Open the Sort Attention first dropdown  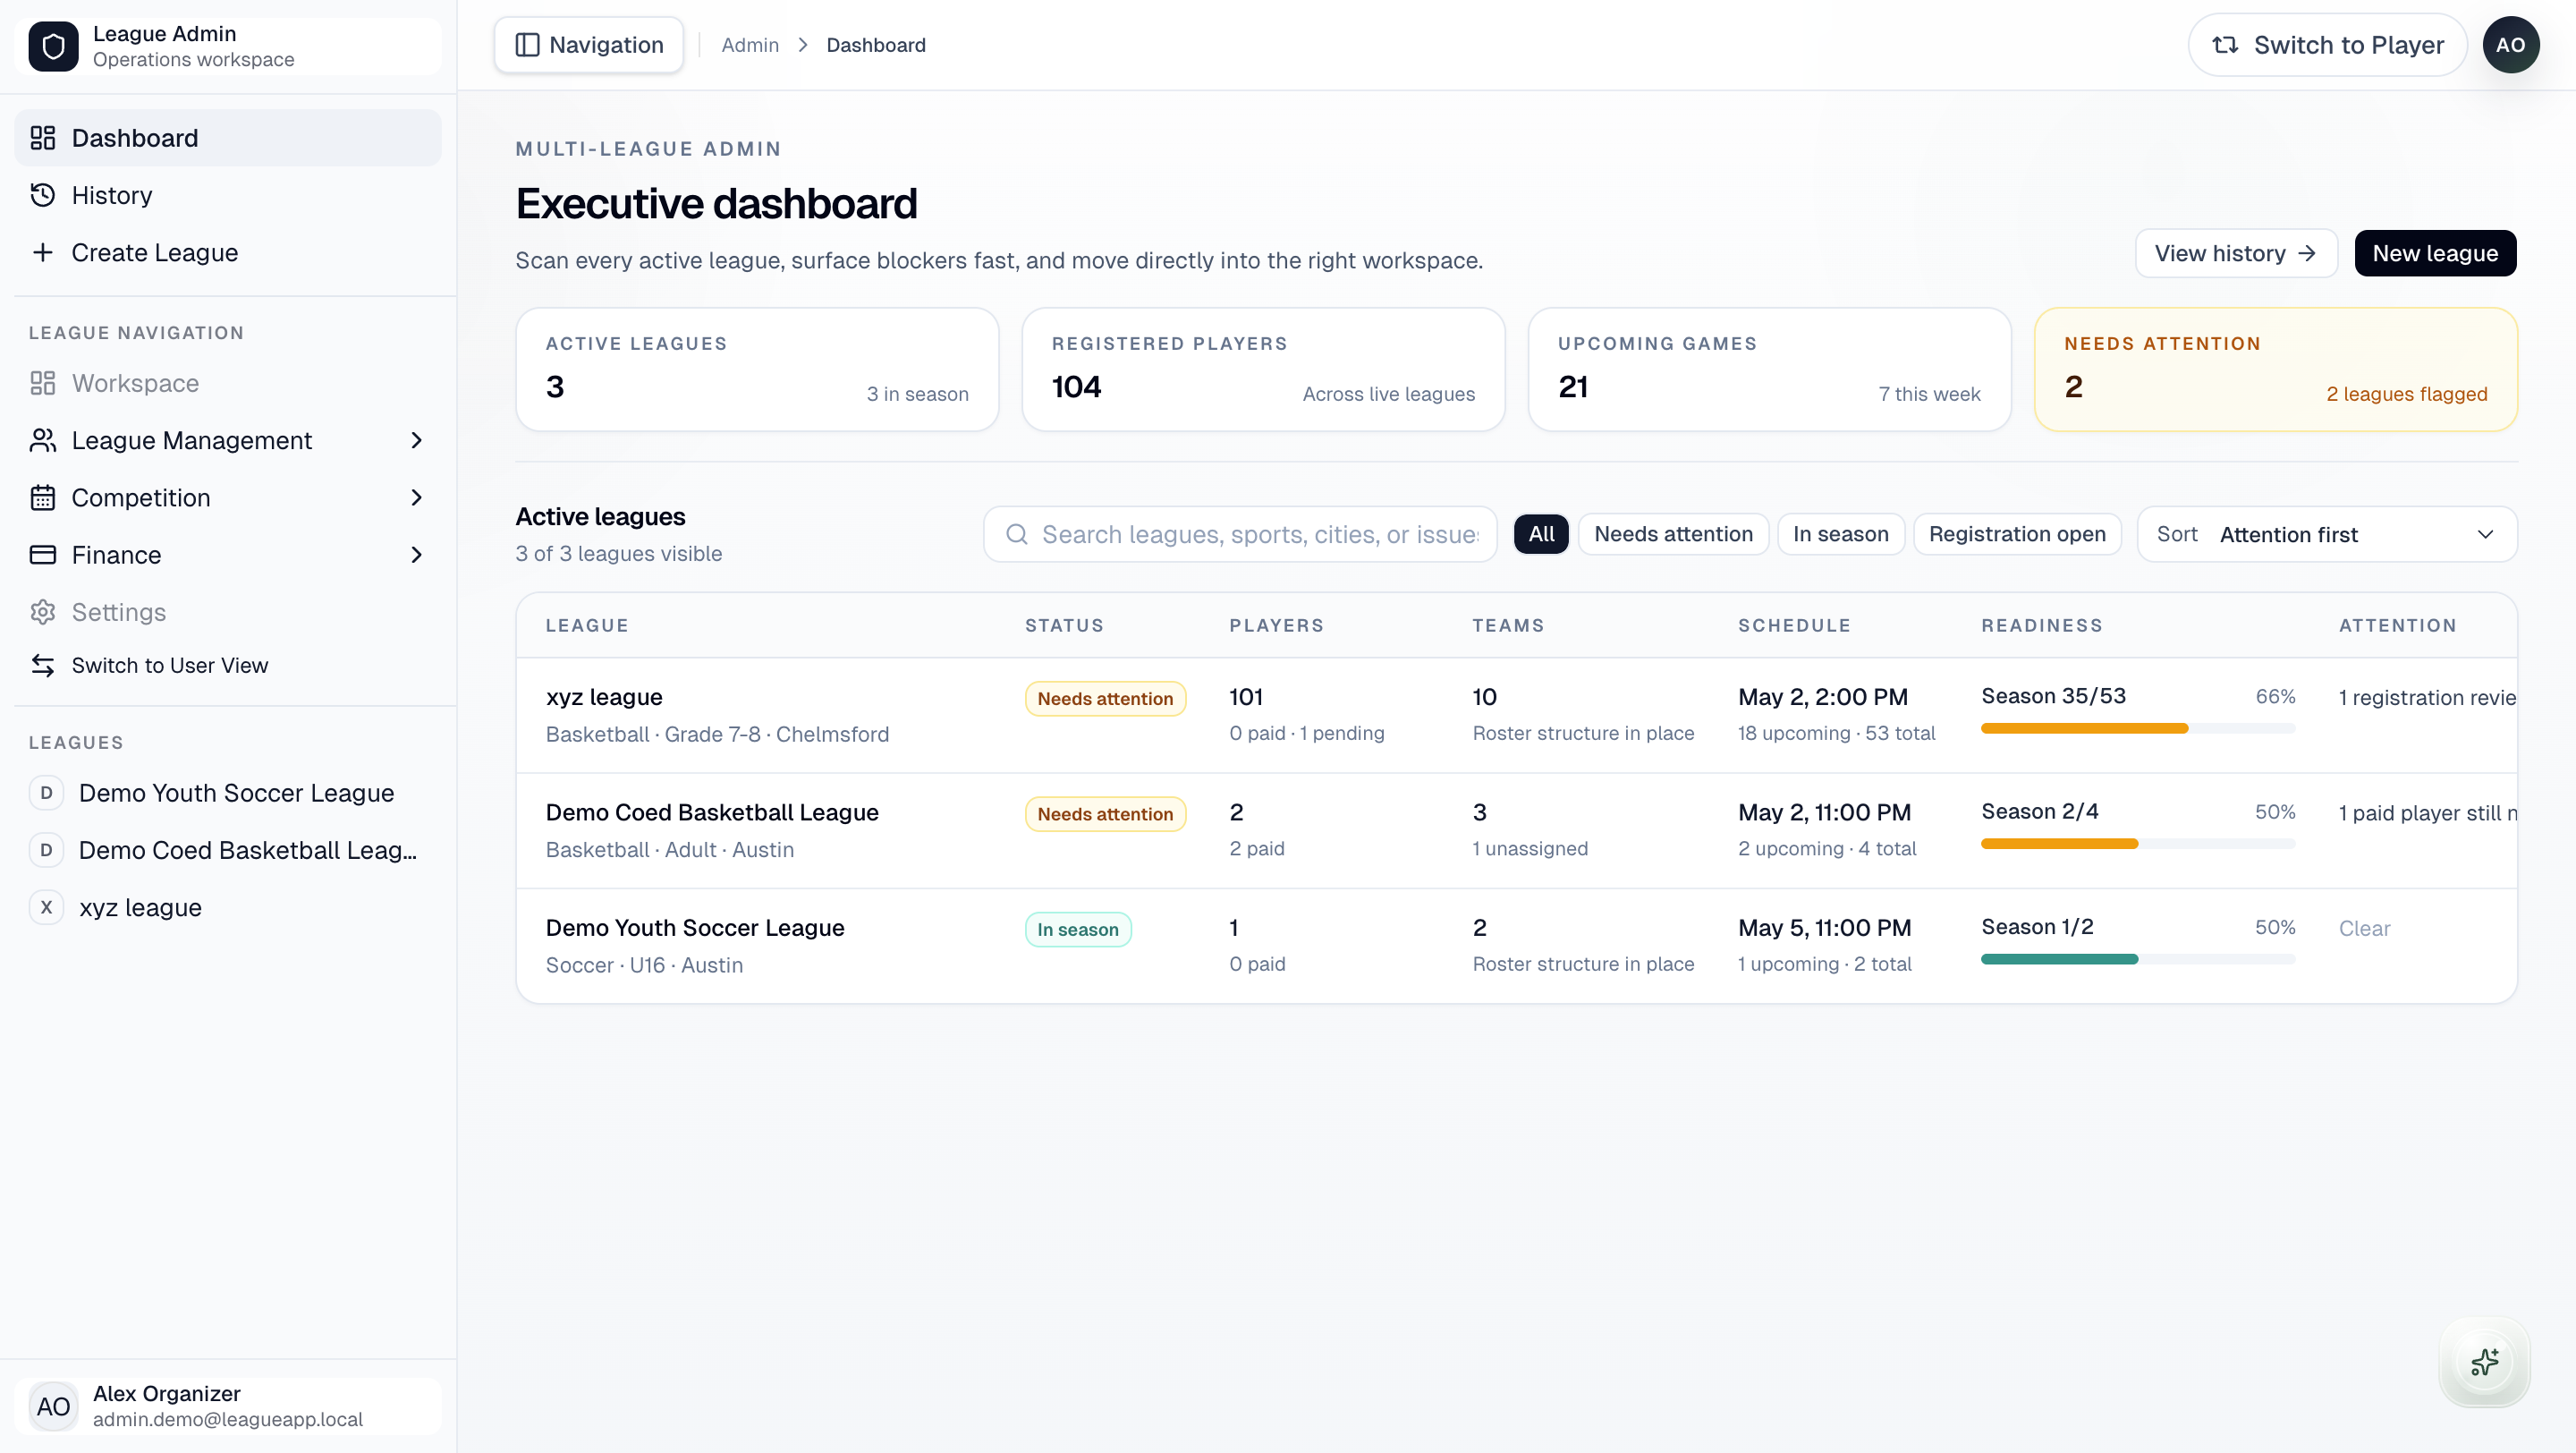coord(2327,534)
